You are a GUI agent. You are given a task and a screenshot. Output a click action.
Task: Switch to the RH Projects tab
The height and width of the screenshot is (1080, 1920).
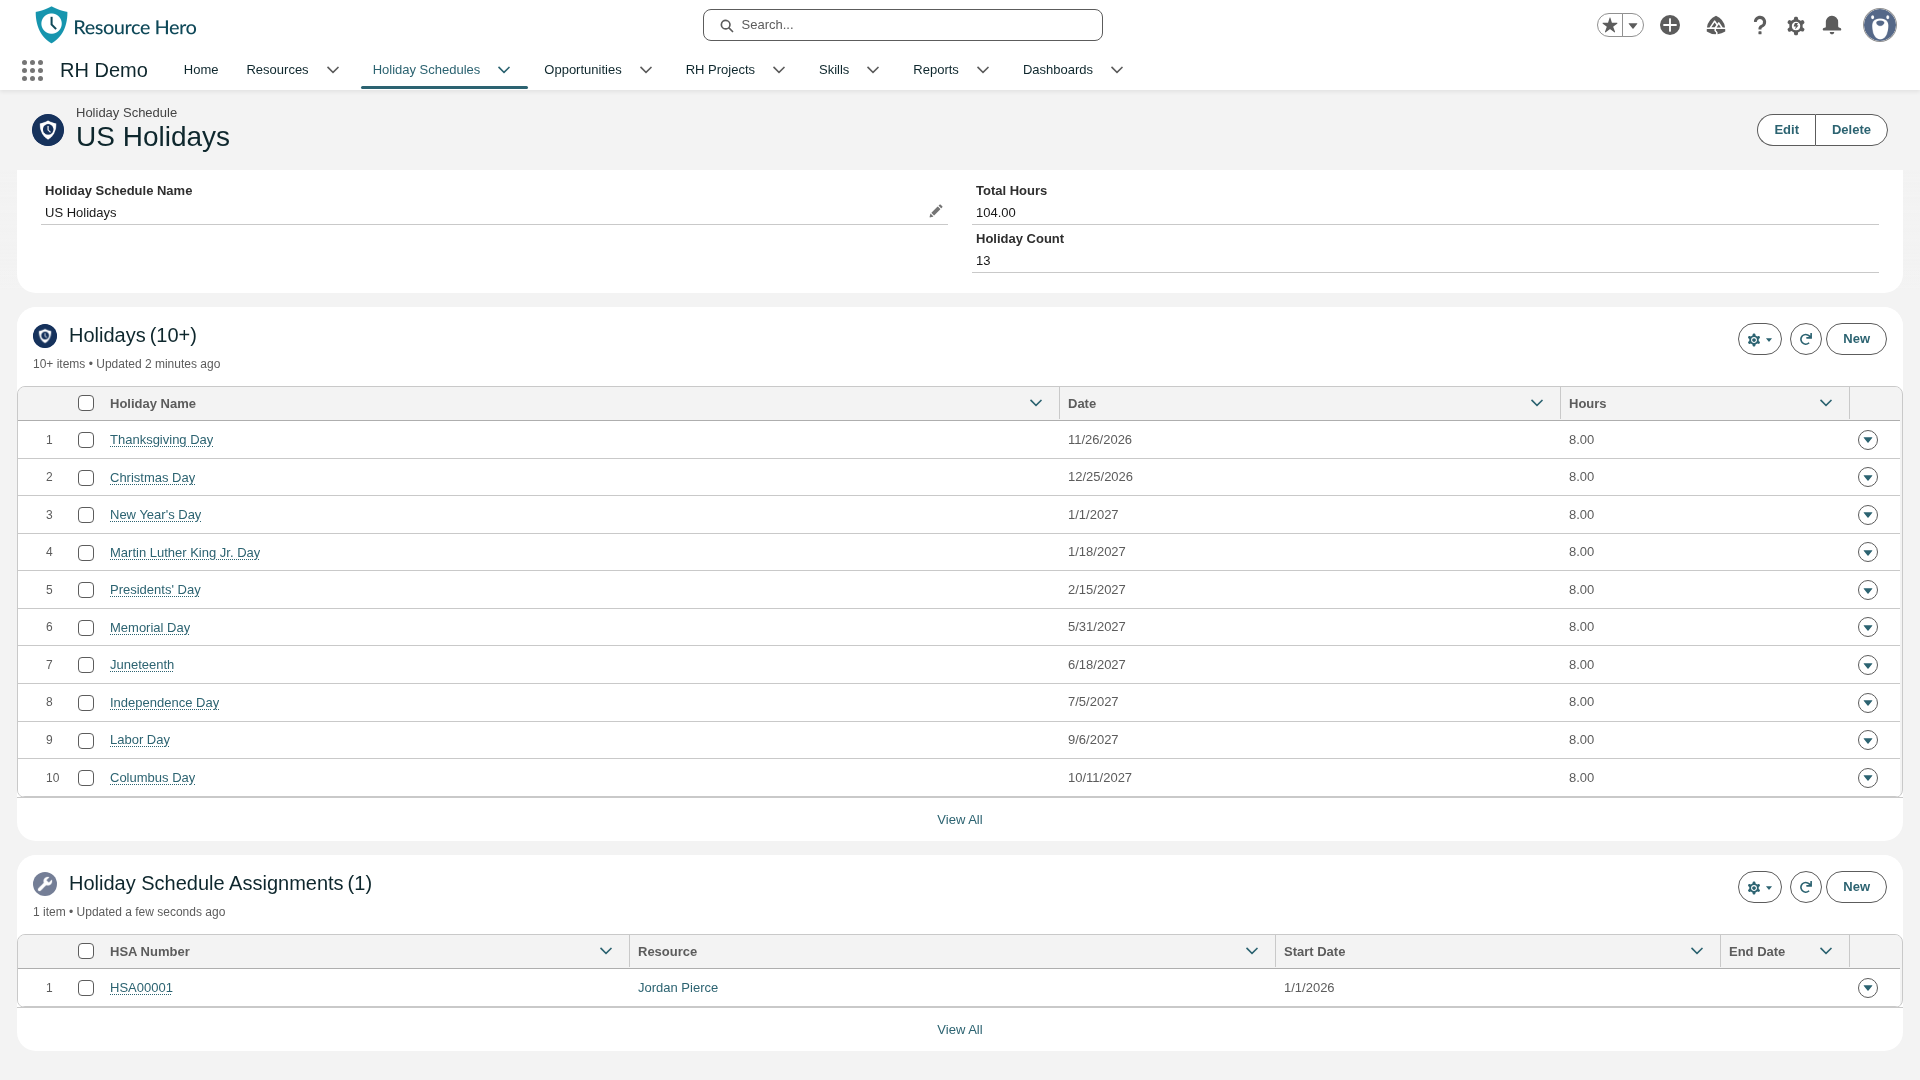click(x=720, y=70)
